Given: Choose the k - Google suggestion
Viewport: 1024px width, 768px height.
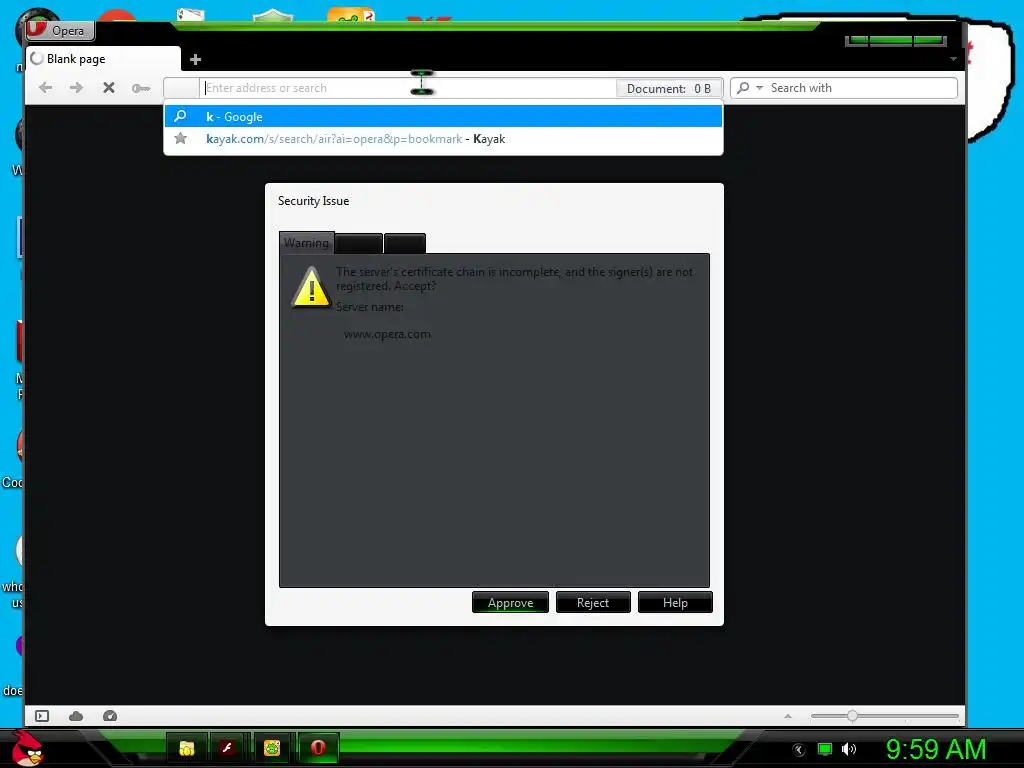Looking at the screenshot, I should (443, 116).
